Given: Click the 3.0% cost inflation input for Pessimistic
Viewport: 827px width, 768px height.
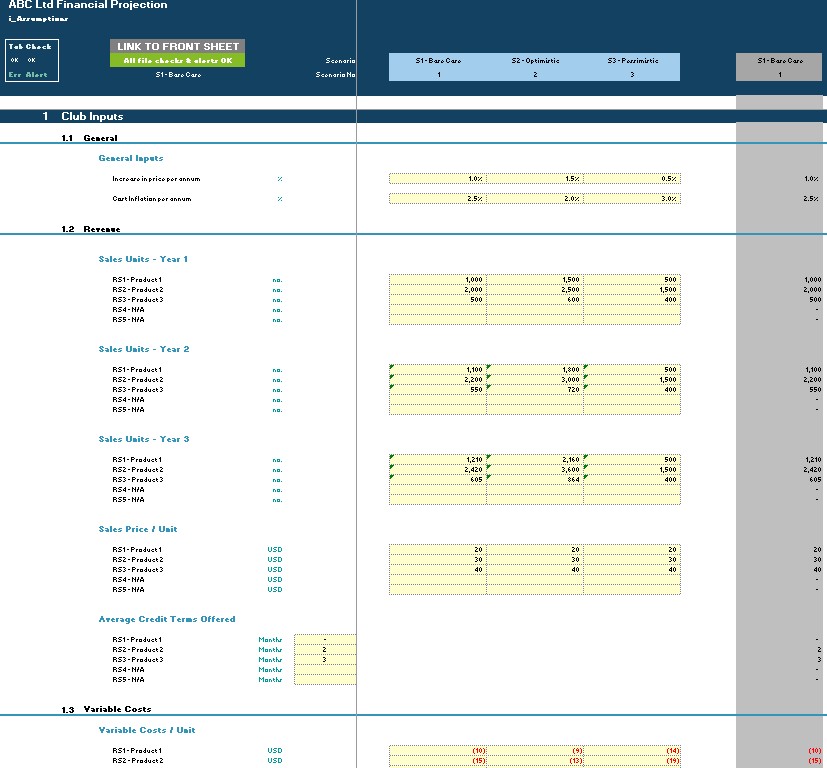Looking at the screenshot, I should (632, 199).
